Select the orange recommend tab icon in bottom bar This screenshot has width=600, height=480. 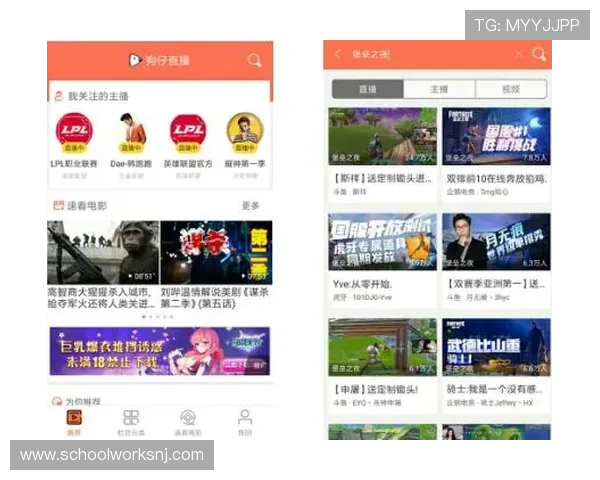coord(74,417)
